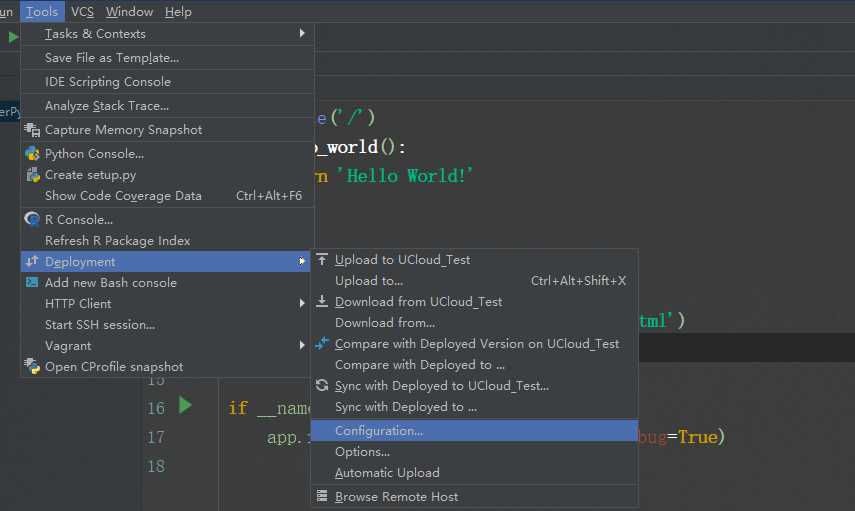
Task: Click the Tasks & Contexts label
Action: [x=95, y=34]
